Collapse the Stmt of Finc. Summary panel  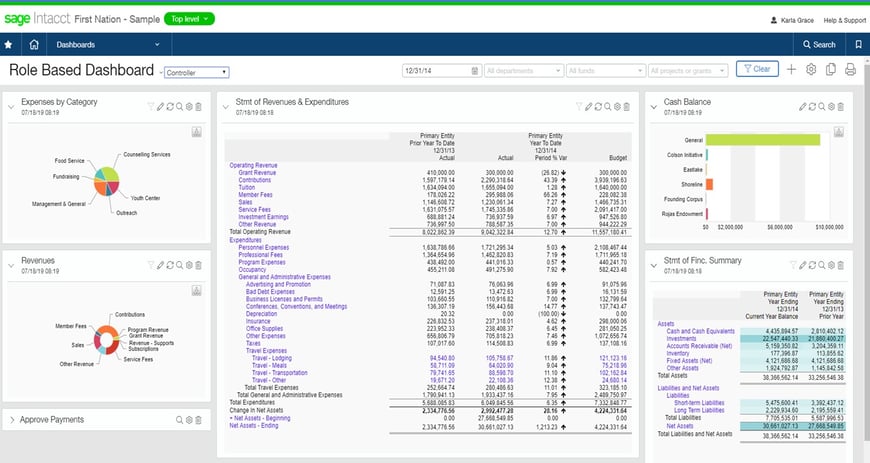(x=654, y=265)
